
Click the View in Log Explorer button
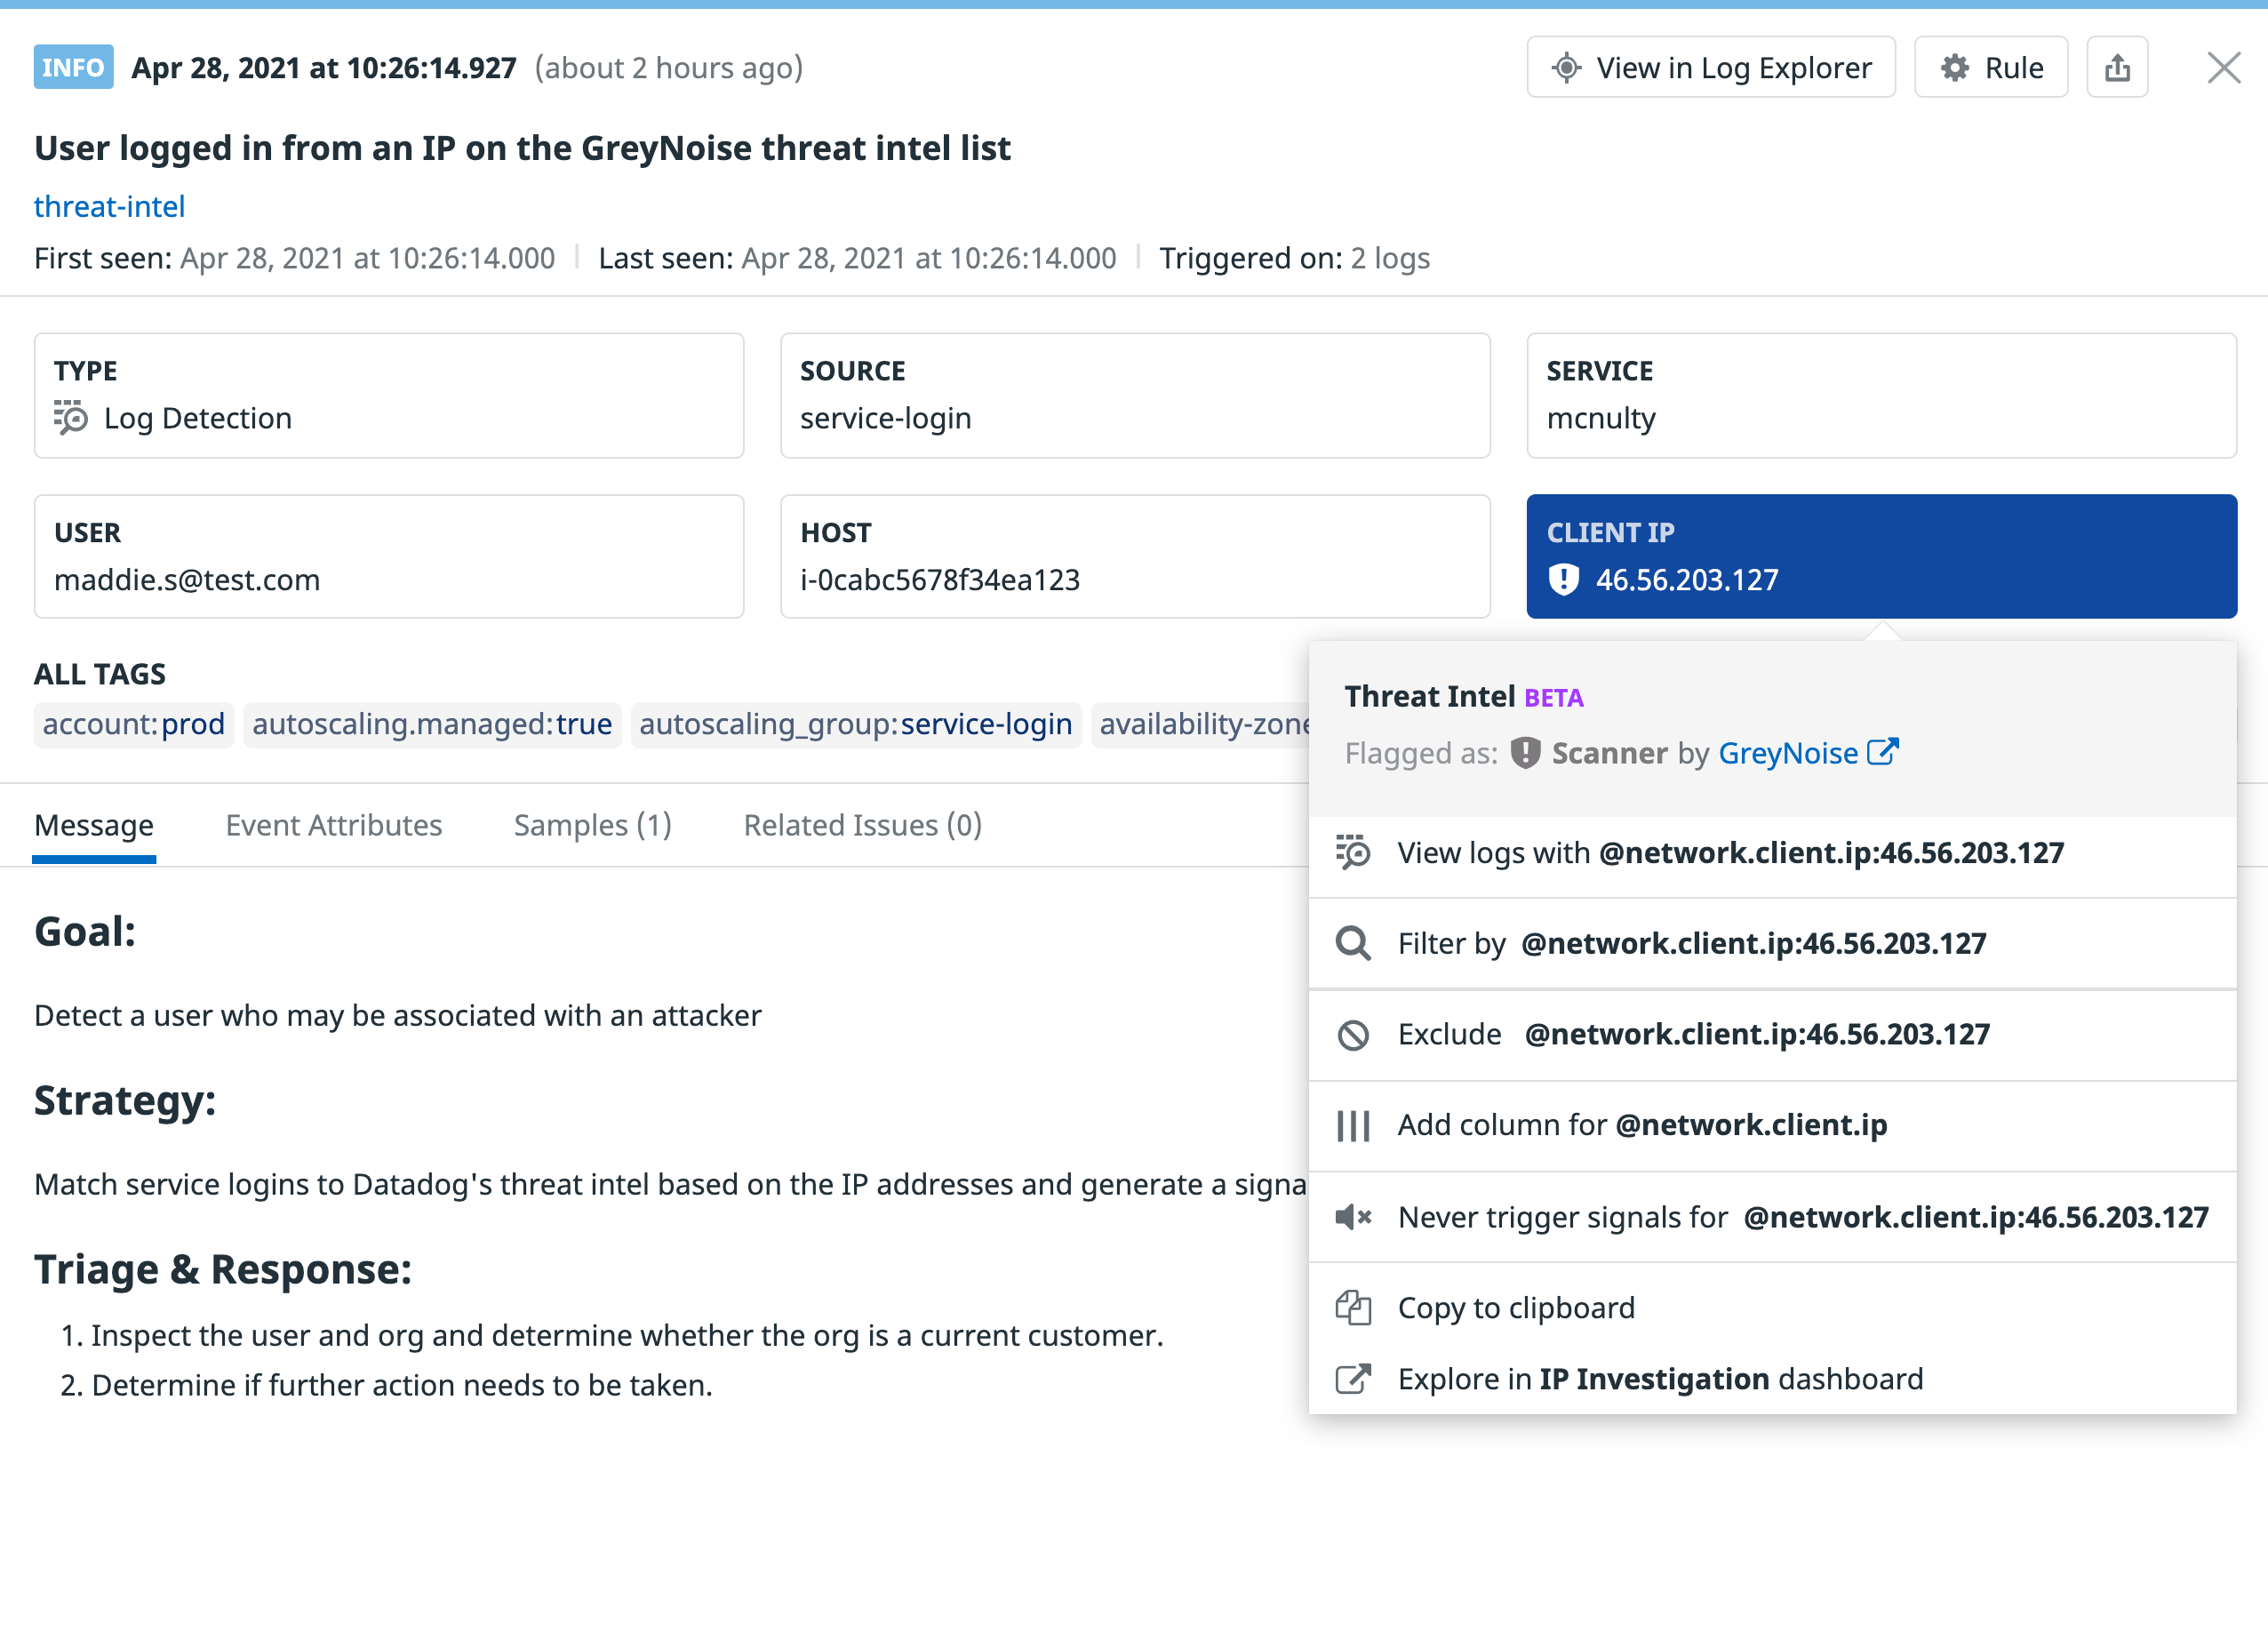(1710, 66)
